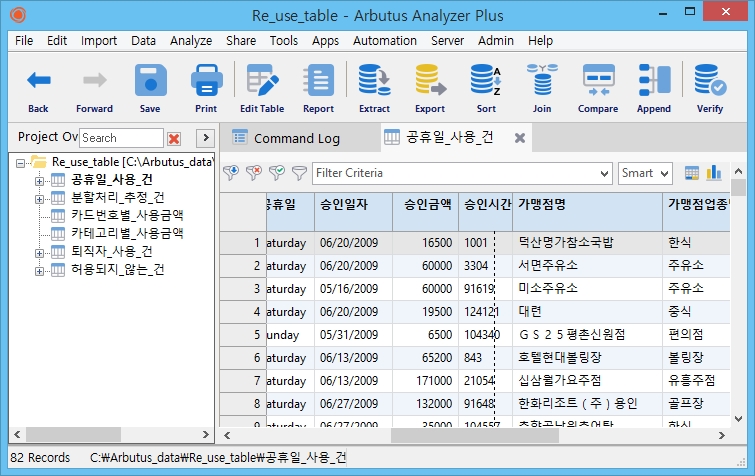Click the table icon of 카드번호별_사용금액

(x=58, y=216)
